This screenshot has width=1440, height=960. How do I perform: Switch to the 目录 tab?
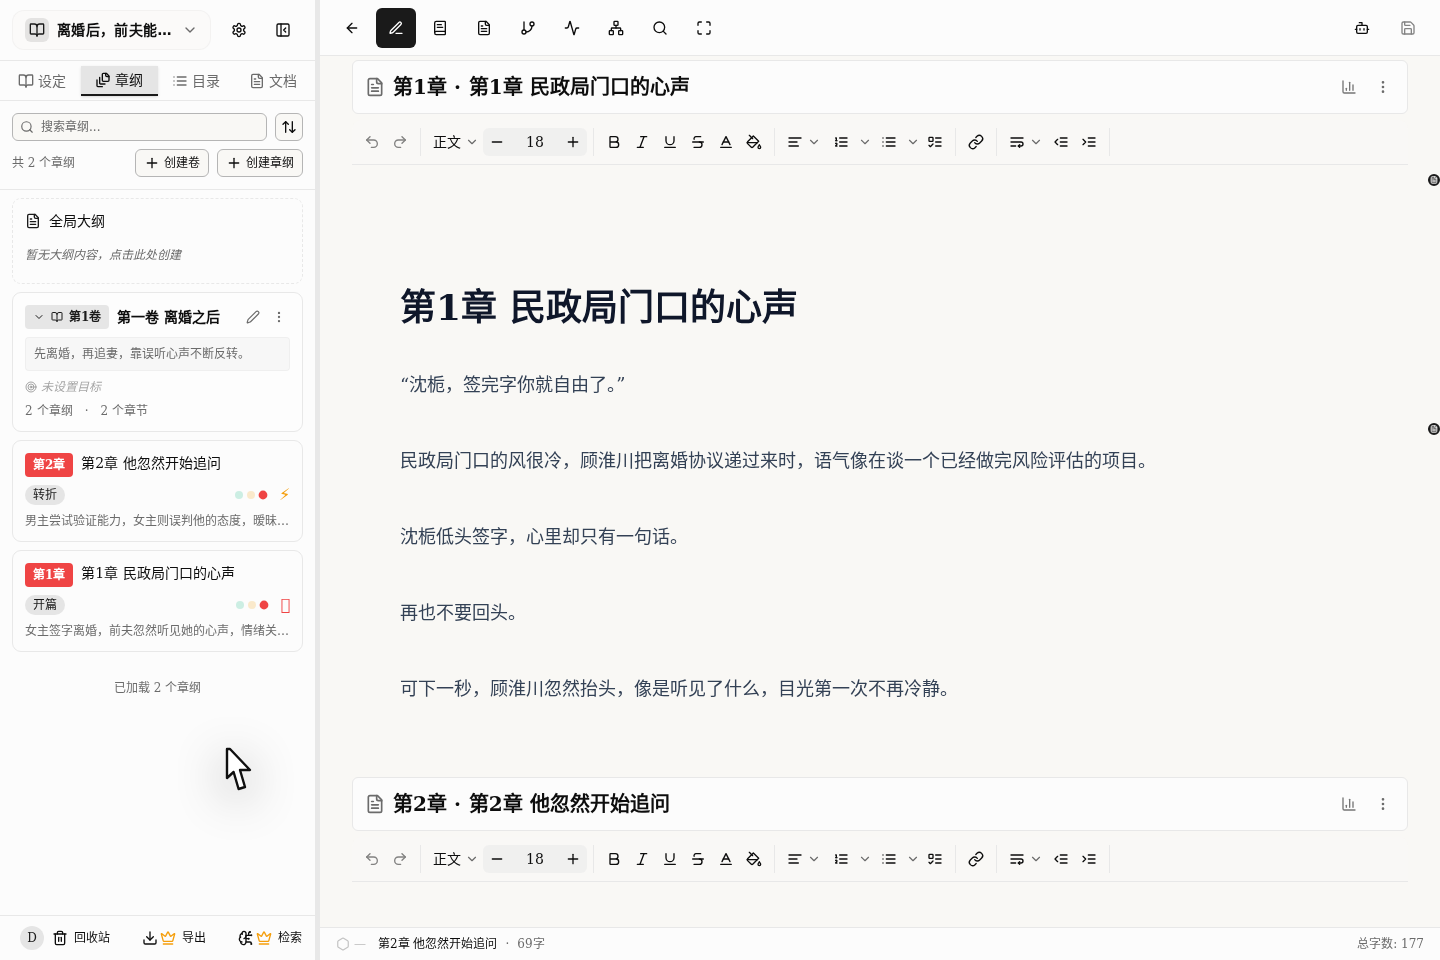(196, 81)
